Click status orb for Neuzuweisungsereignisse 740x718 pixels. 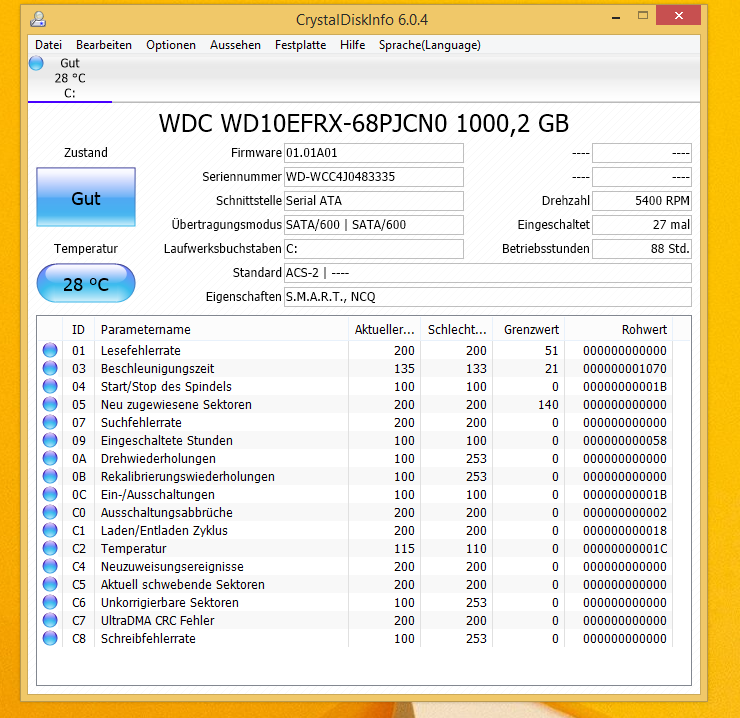pos(50,566)
